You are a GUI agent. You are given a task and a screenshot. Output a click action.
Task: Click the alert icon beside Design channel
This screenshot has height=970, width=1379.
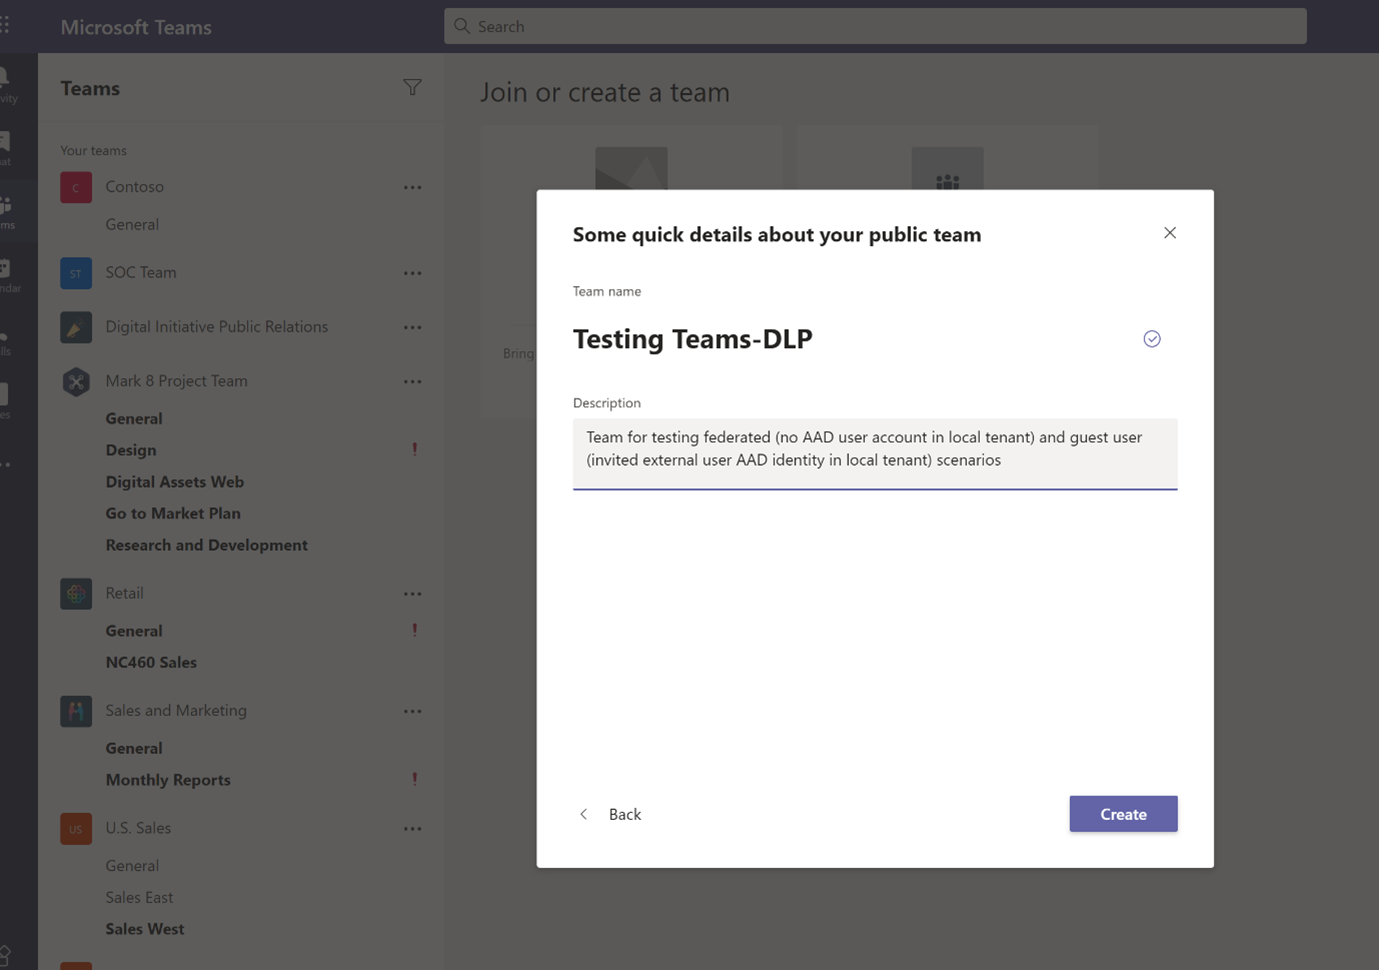[x=415, y=450]
